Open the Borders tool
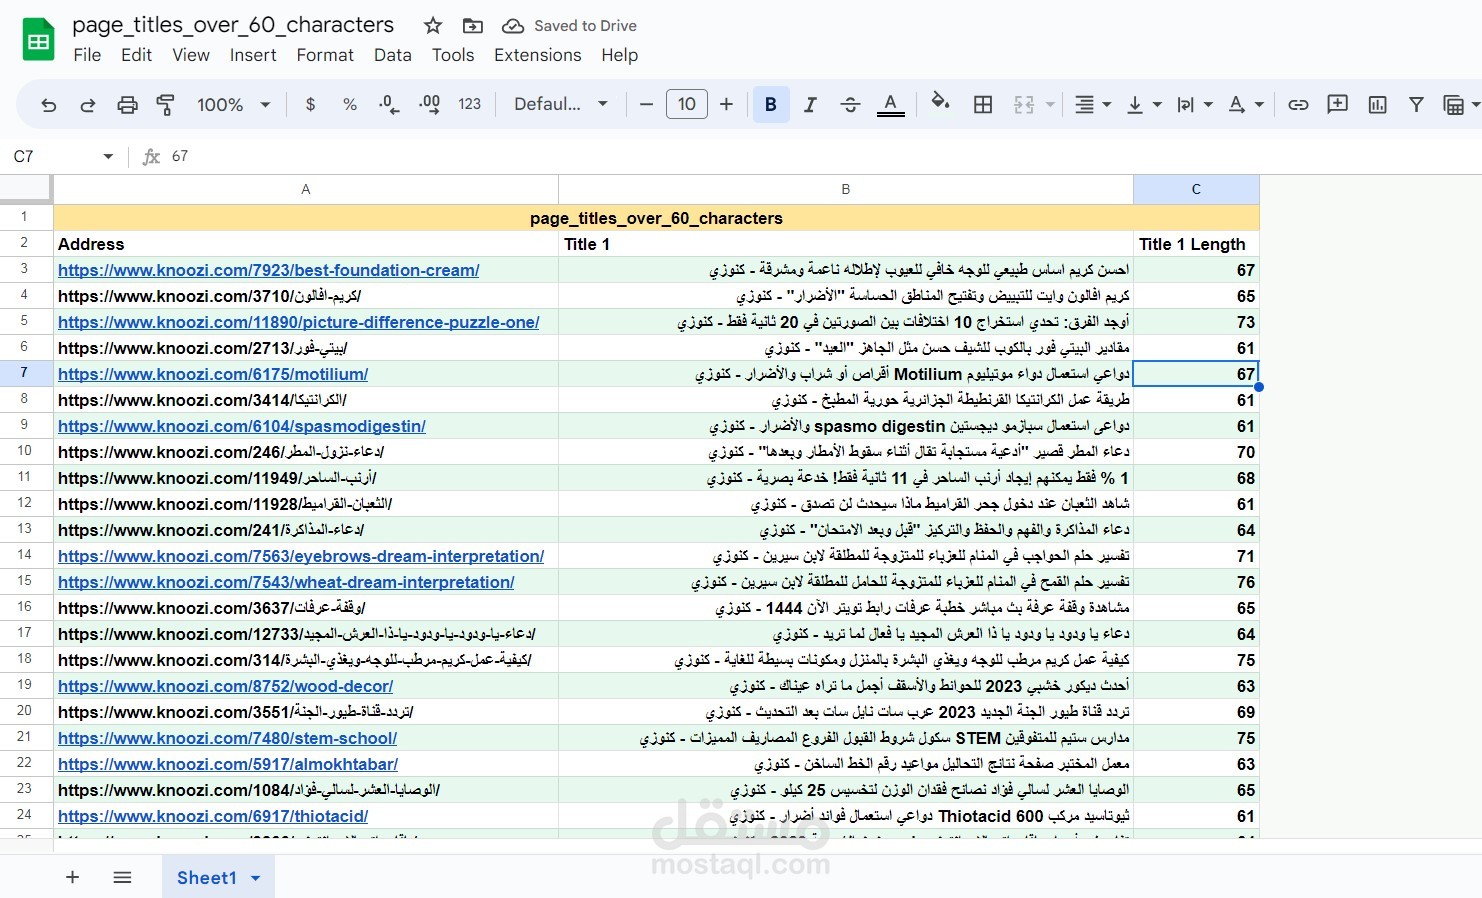Screen dimensions: 1482x898 [x=983, y=104]
